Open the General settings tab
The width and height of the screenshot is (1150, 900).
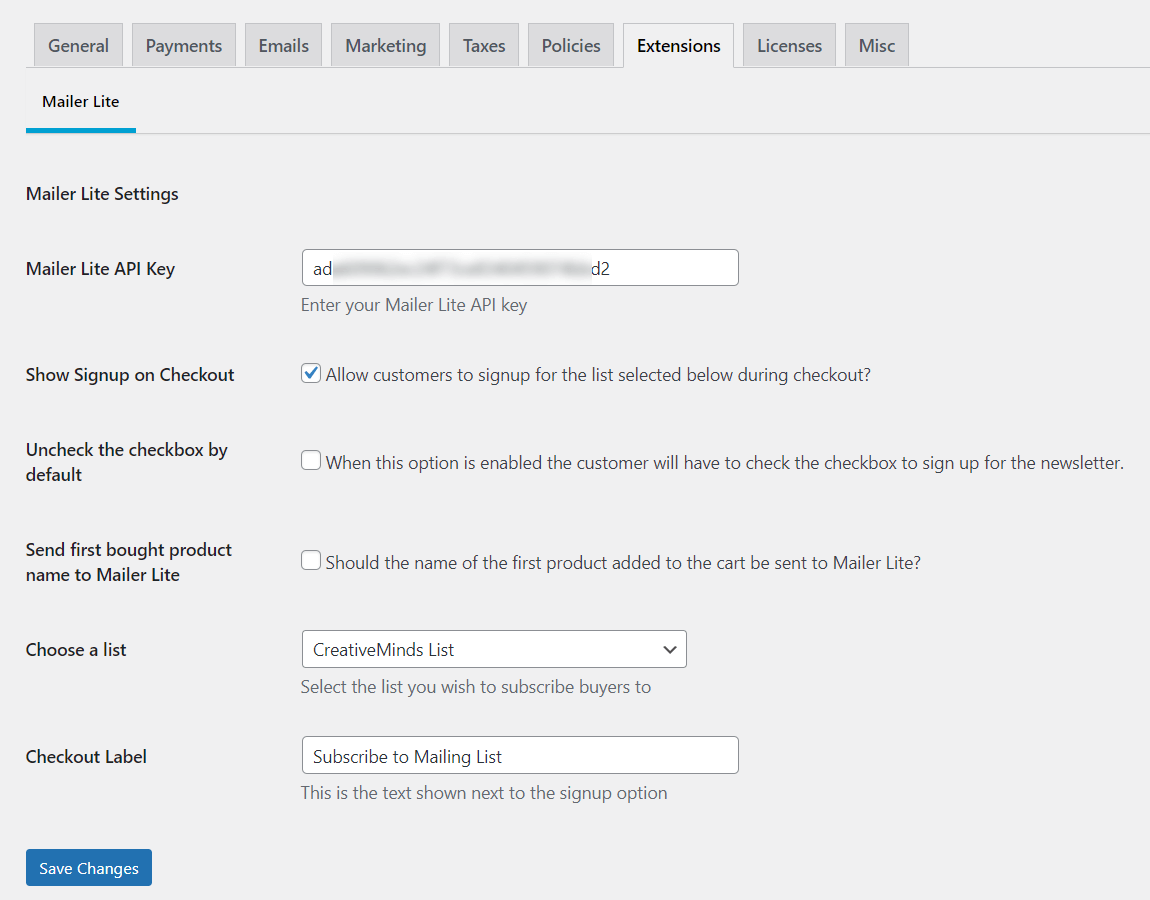[x=78, y=46]
